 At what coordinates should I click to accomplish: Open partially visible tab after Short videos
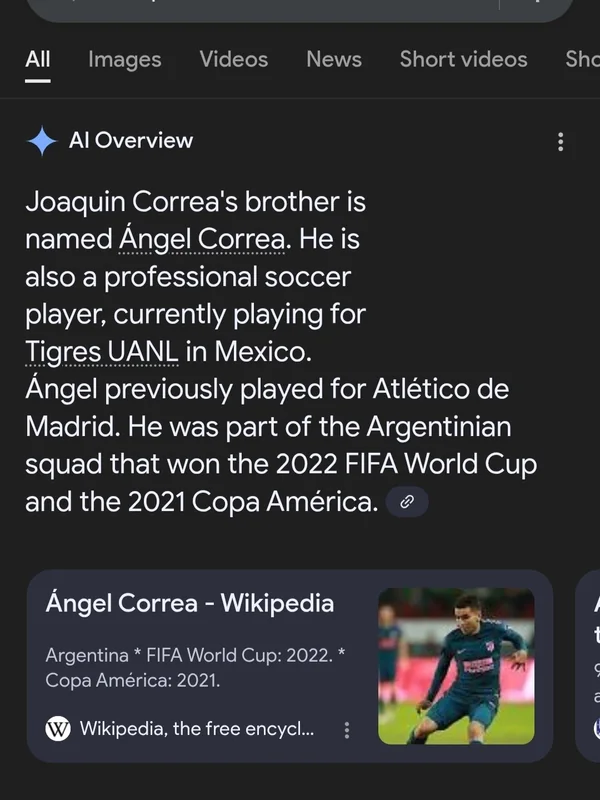583,59
